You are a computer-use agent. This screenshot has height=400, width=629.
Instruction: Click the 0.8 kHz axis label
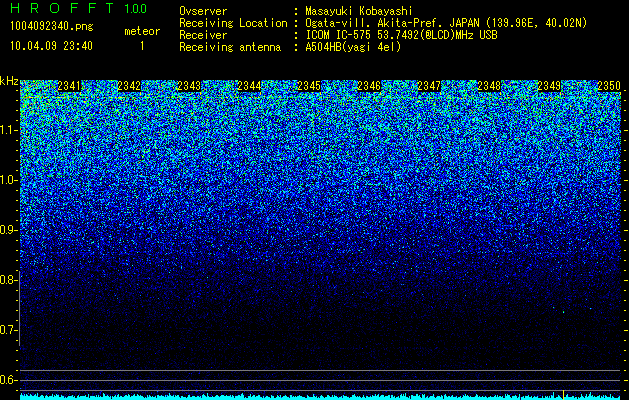point(8,280)
